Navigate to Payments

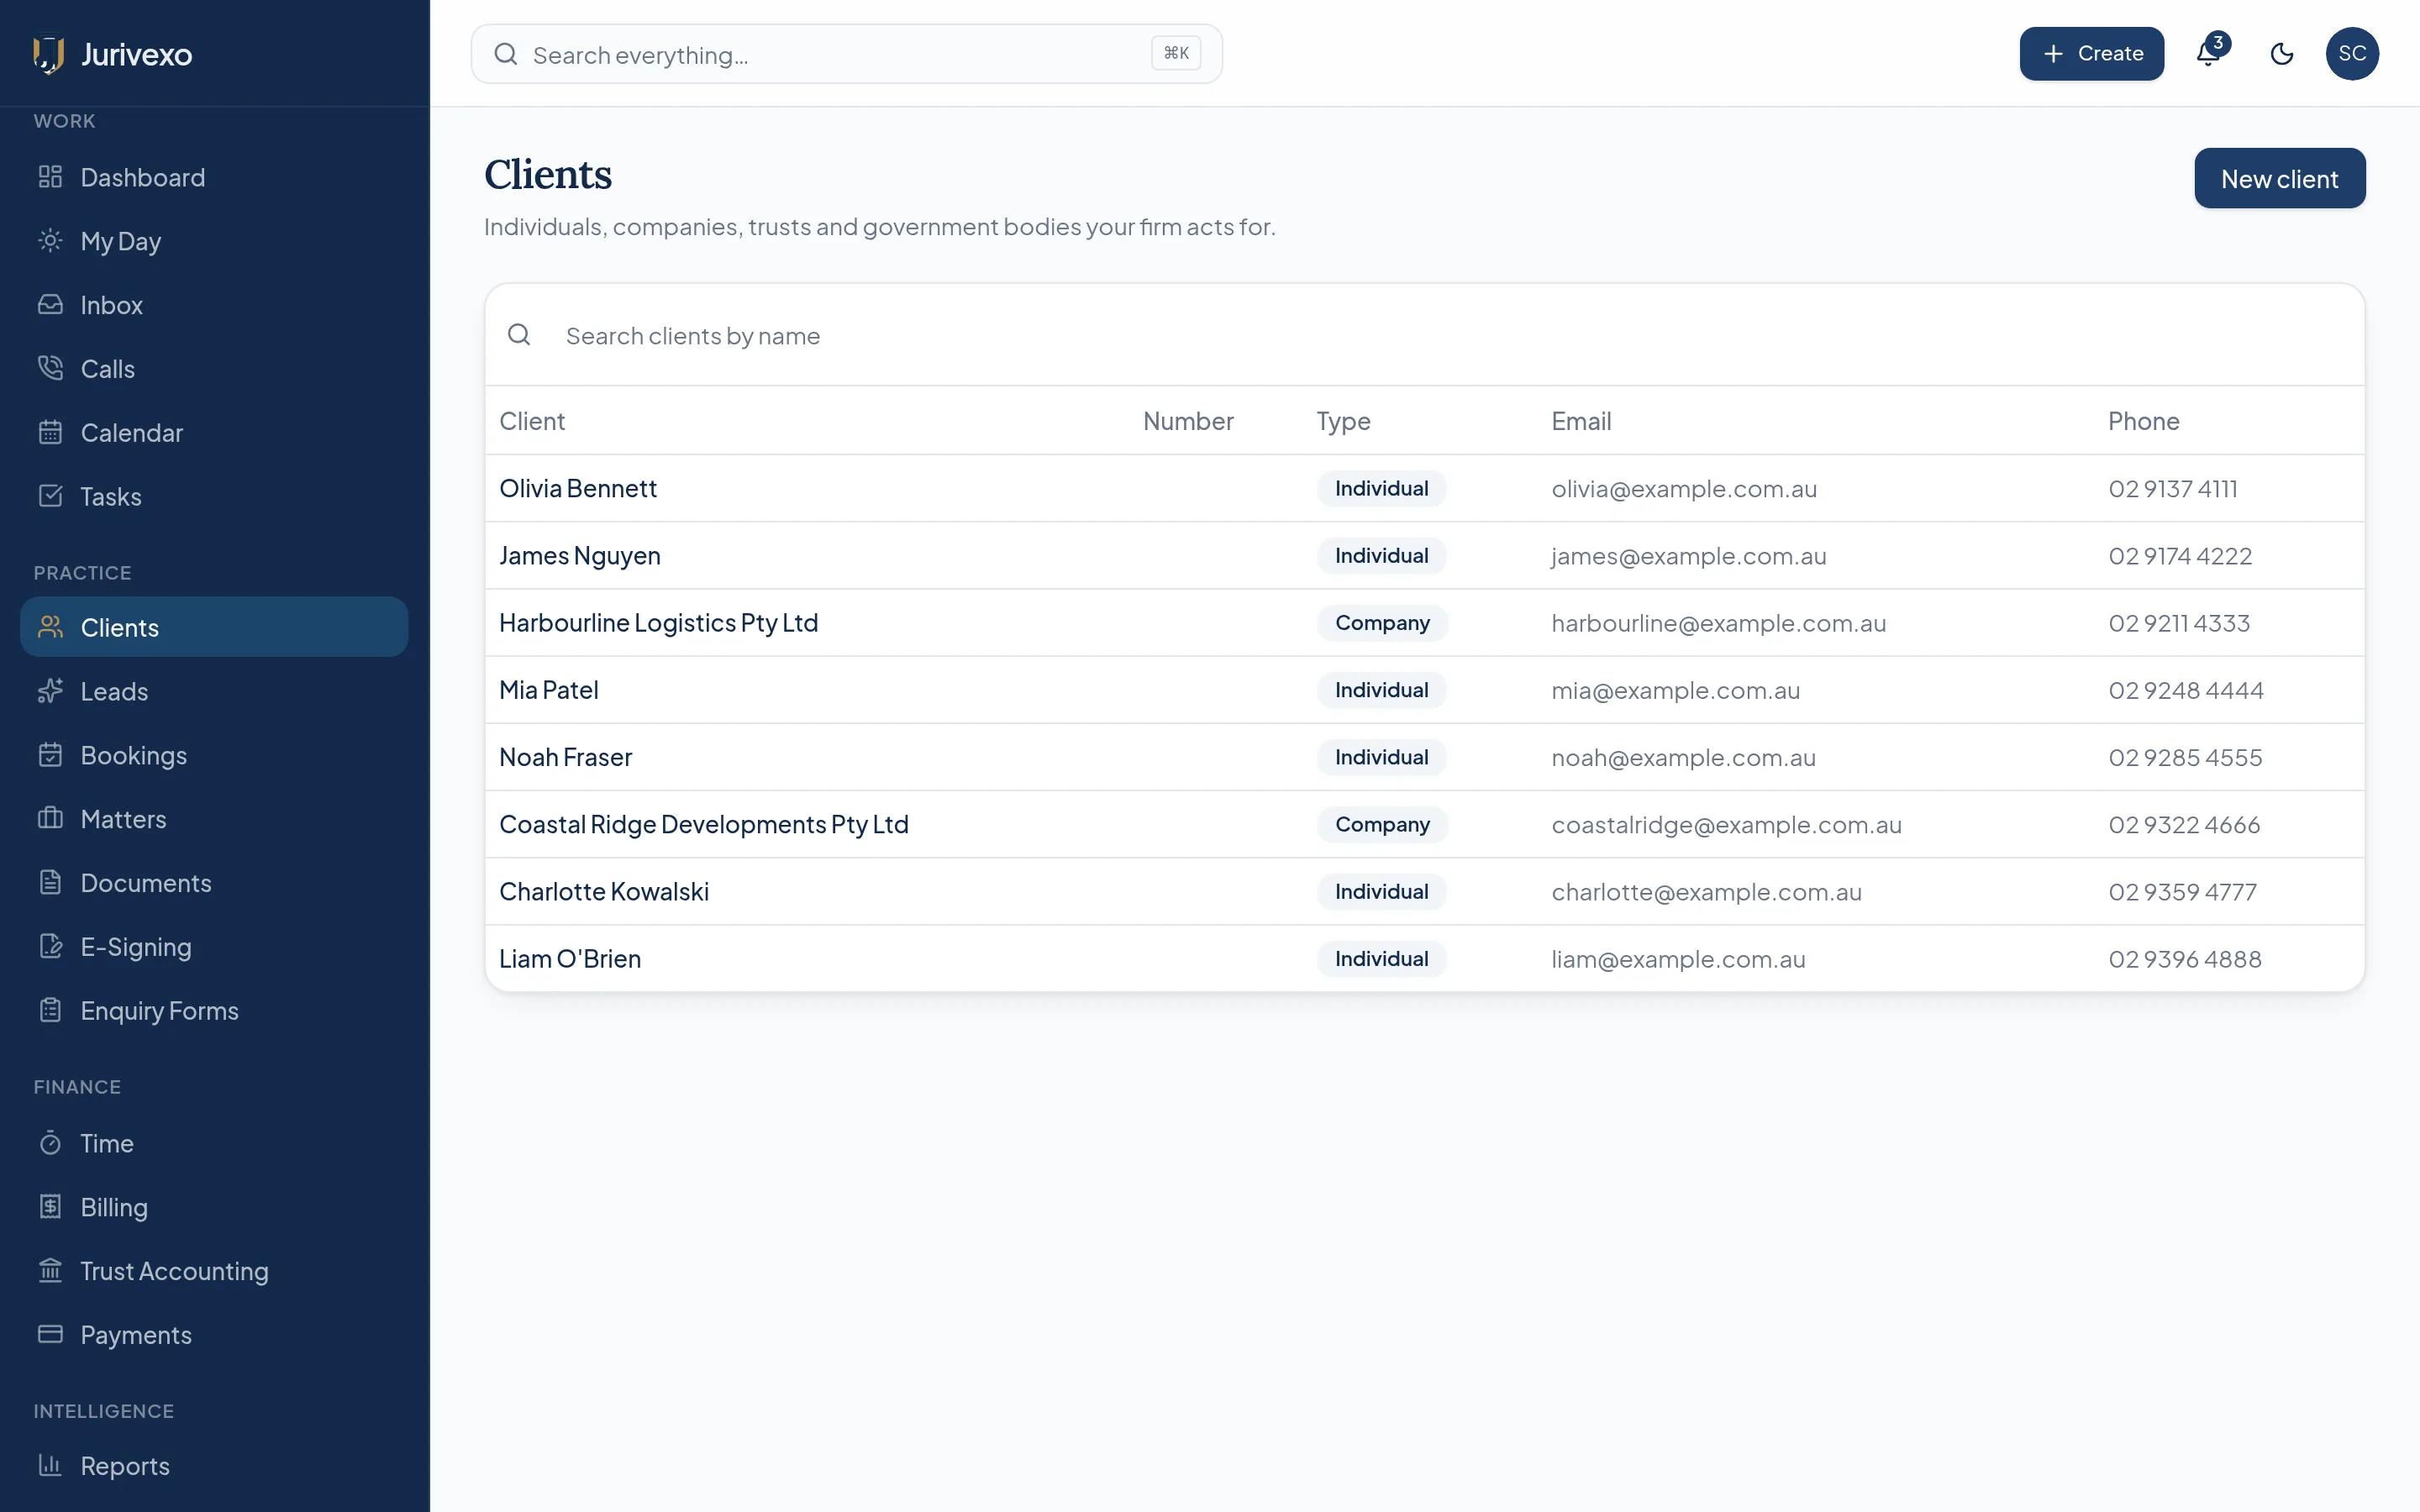pos(214,1335)
